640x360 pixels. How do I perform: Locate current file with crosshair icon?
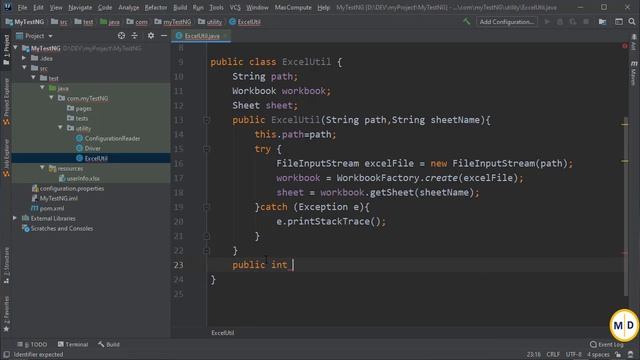[x=121, y=36]
